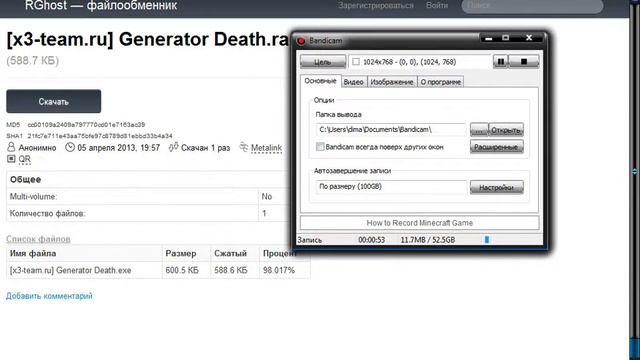Click the 11.7MB / 52.5GB status entry
The height and width of the screenshot is (360, 640).
tap(427, 240)
